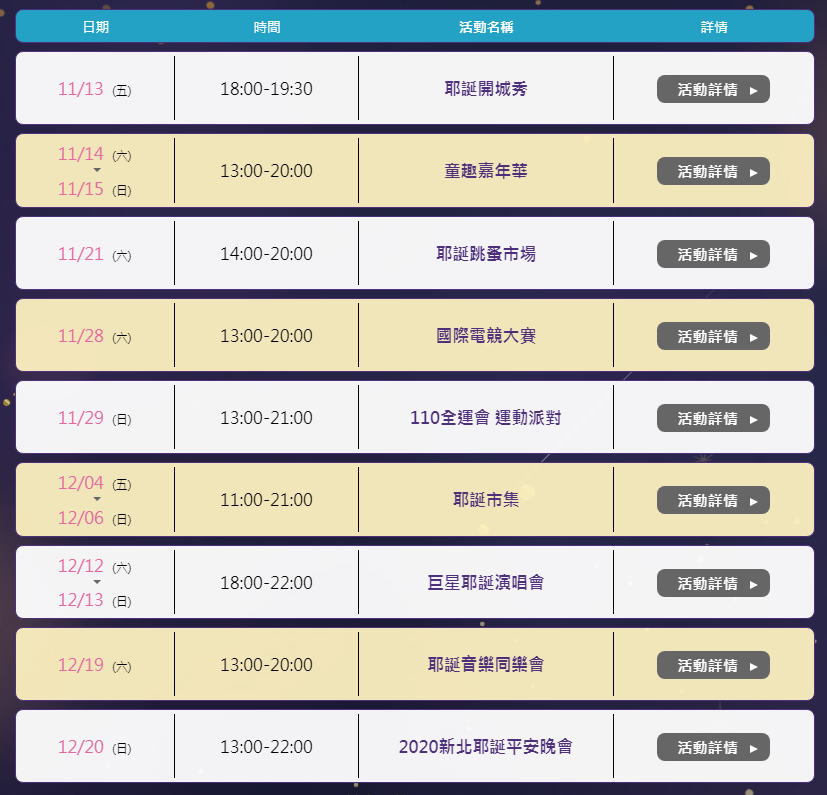Click the 國際電競大賽 event title
The image size is (827, 795).
pyautogui.click(x=486, y=336)
